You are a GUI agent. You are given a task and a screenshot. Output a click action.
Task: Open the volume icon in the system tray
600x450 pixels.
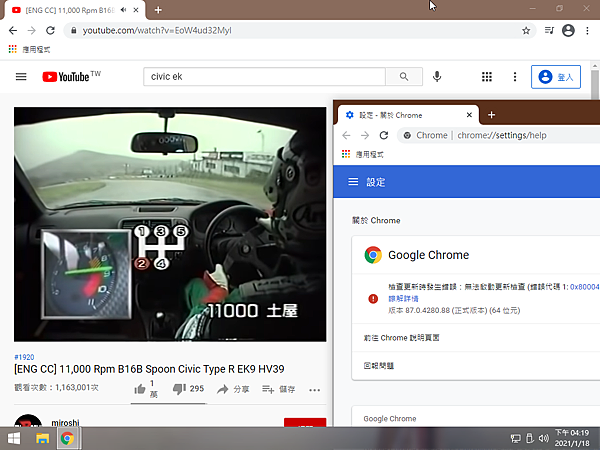(x=543, y=439)
